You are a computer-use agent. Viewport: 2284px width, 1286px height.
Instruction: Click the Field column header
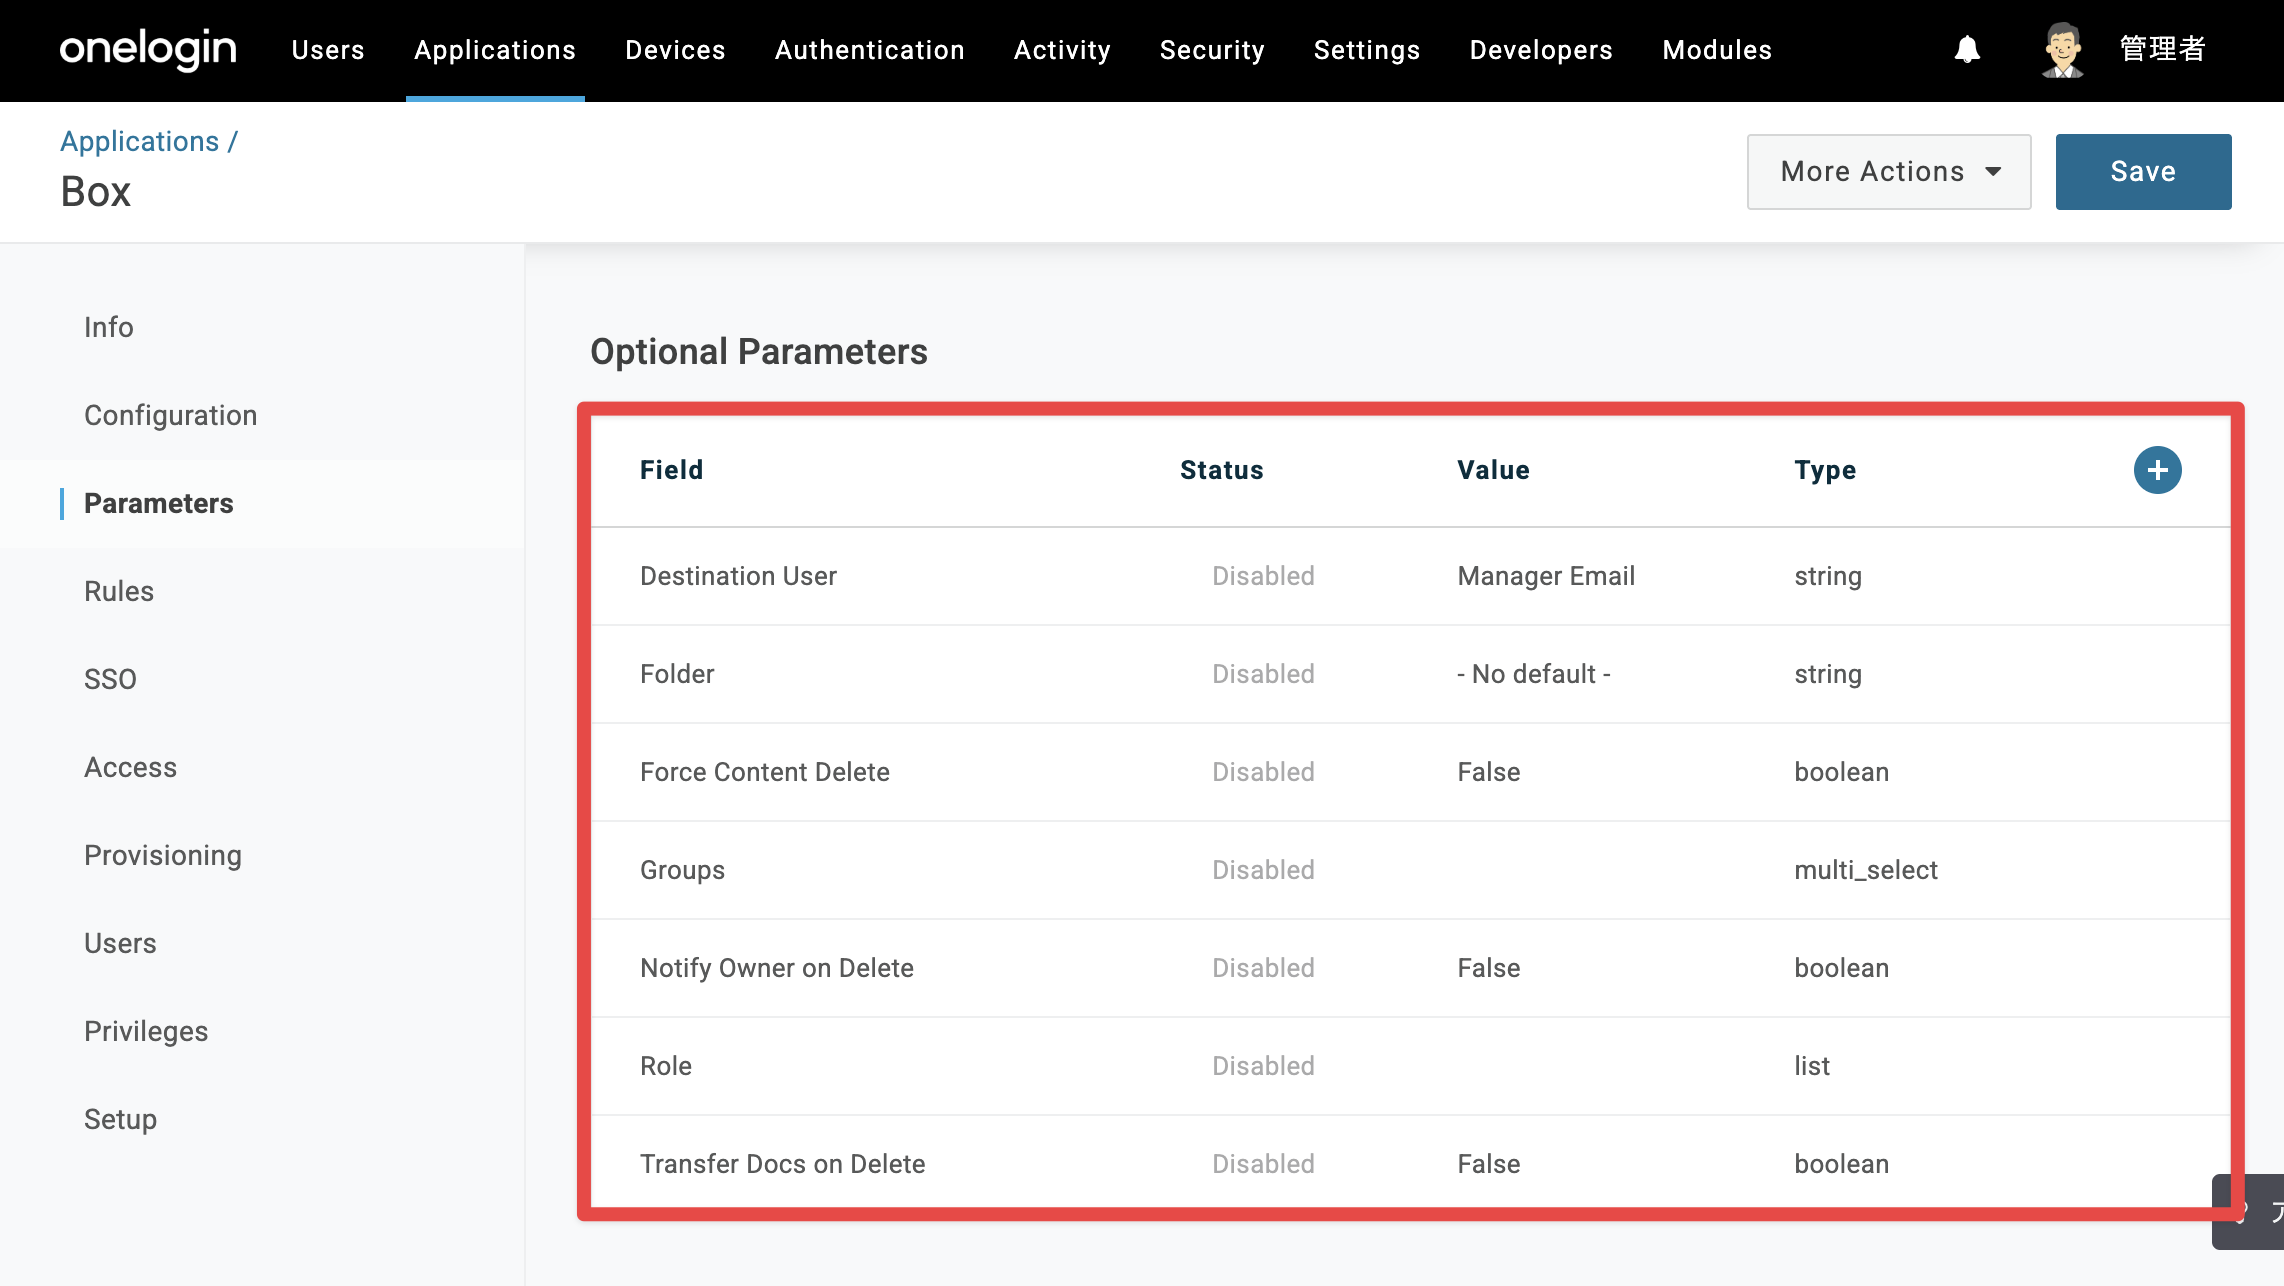672,470
